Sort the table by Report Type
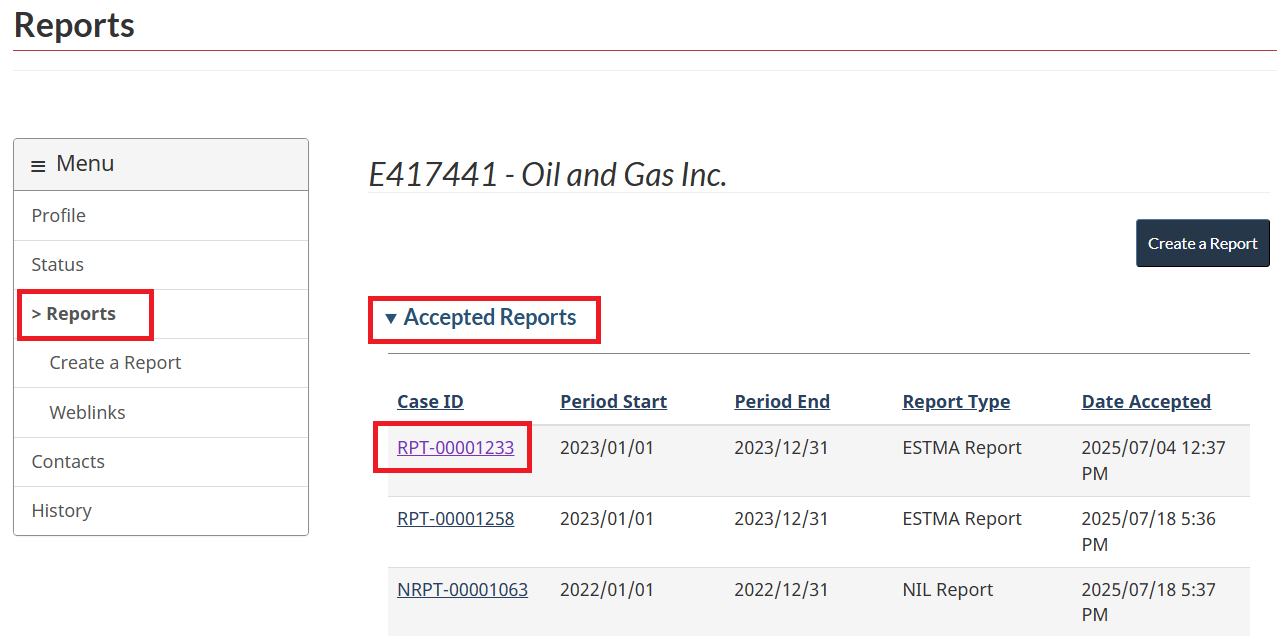This screenshot has width=1277, height=636. (x=956, y=401)
